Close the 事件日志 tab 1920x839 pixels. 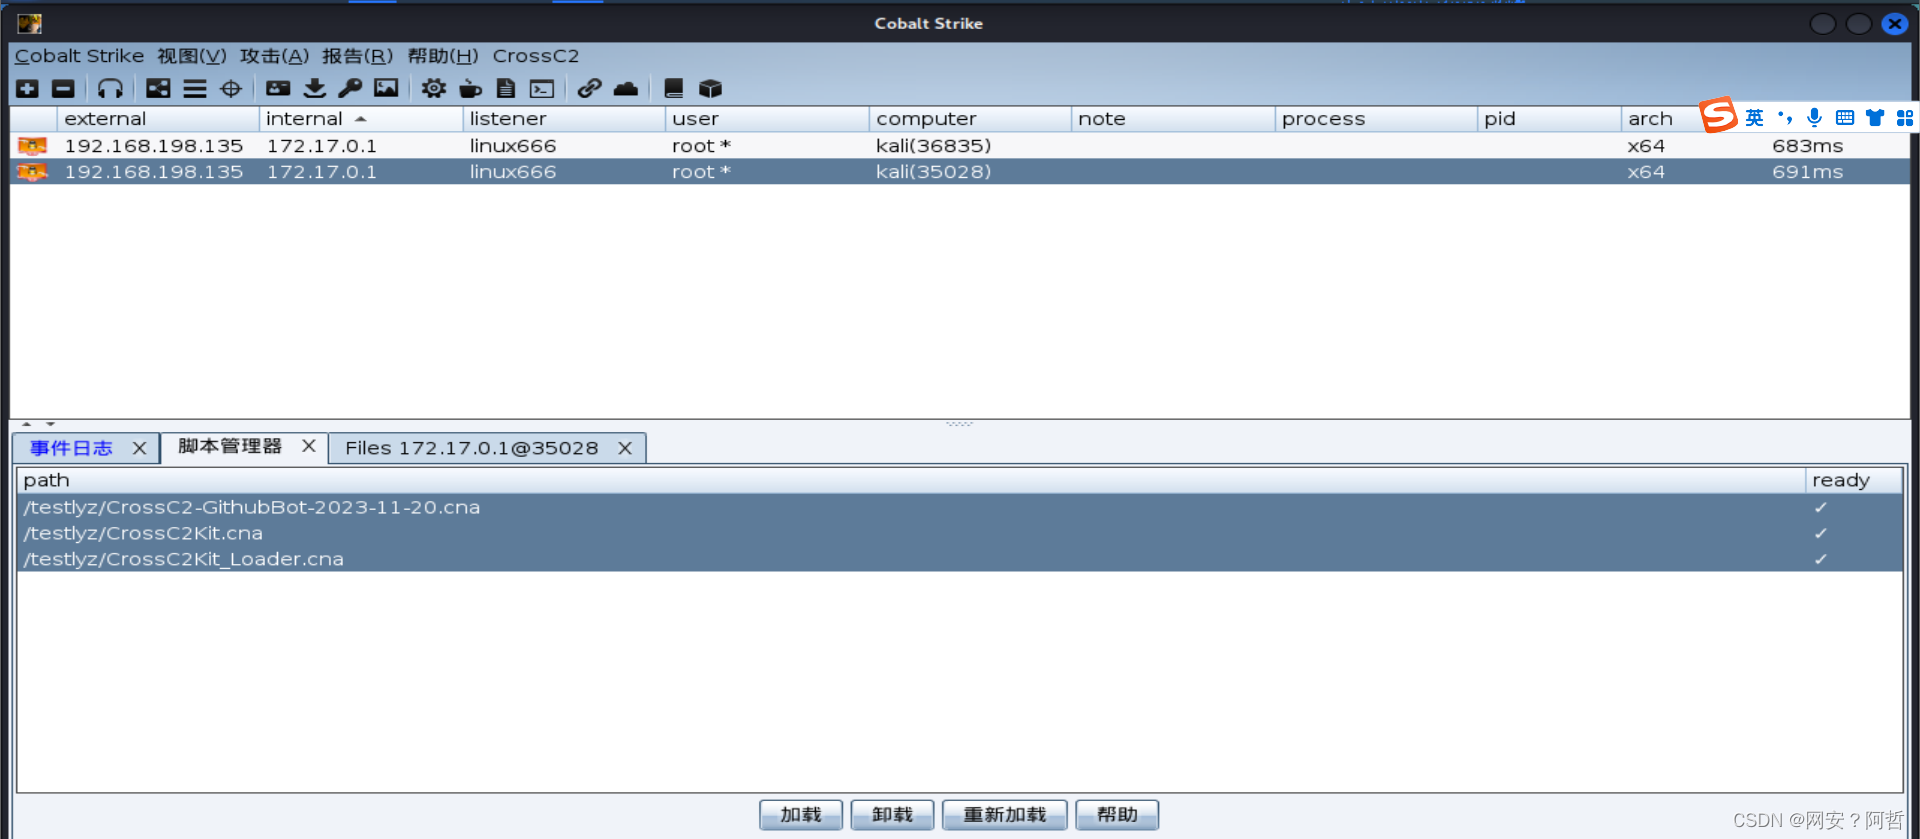(140, 448)
